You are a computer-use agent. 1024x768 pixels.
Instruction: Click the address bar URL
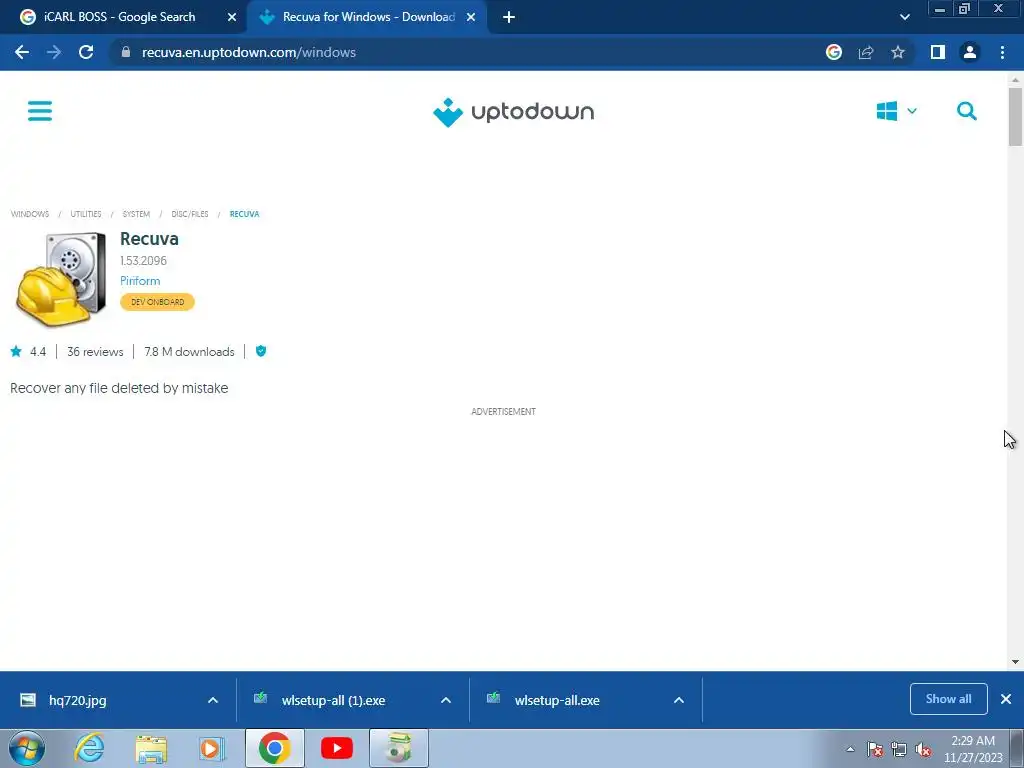(249, 52)
